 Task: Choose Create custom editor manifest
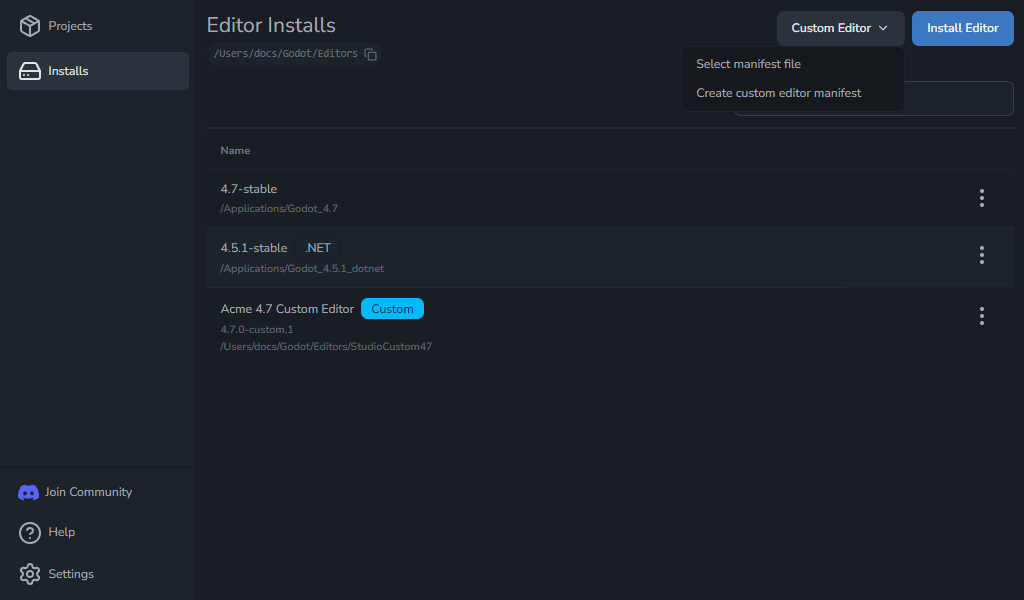click(778, 93)
